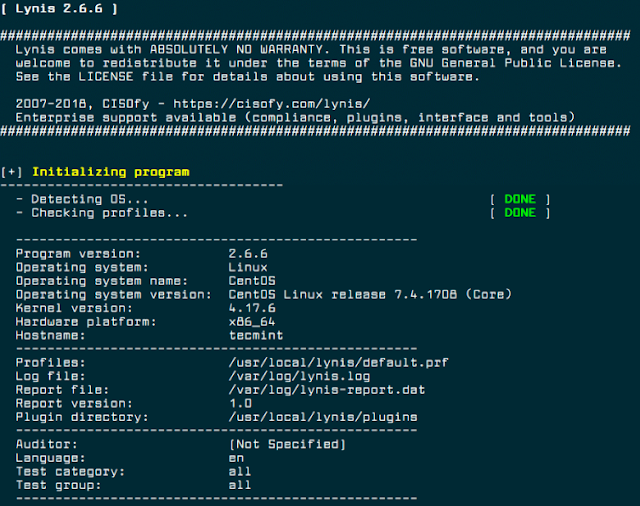The image size is (640, 506).
Task: Select operating system value 'Linux'
Action: pos(248,267)
